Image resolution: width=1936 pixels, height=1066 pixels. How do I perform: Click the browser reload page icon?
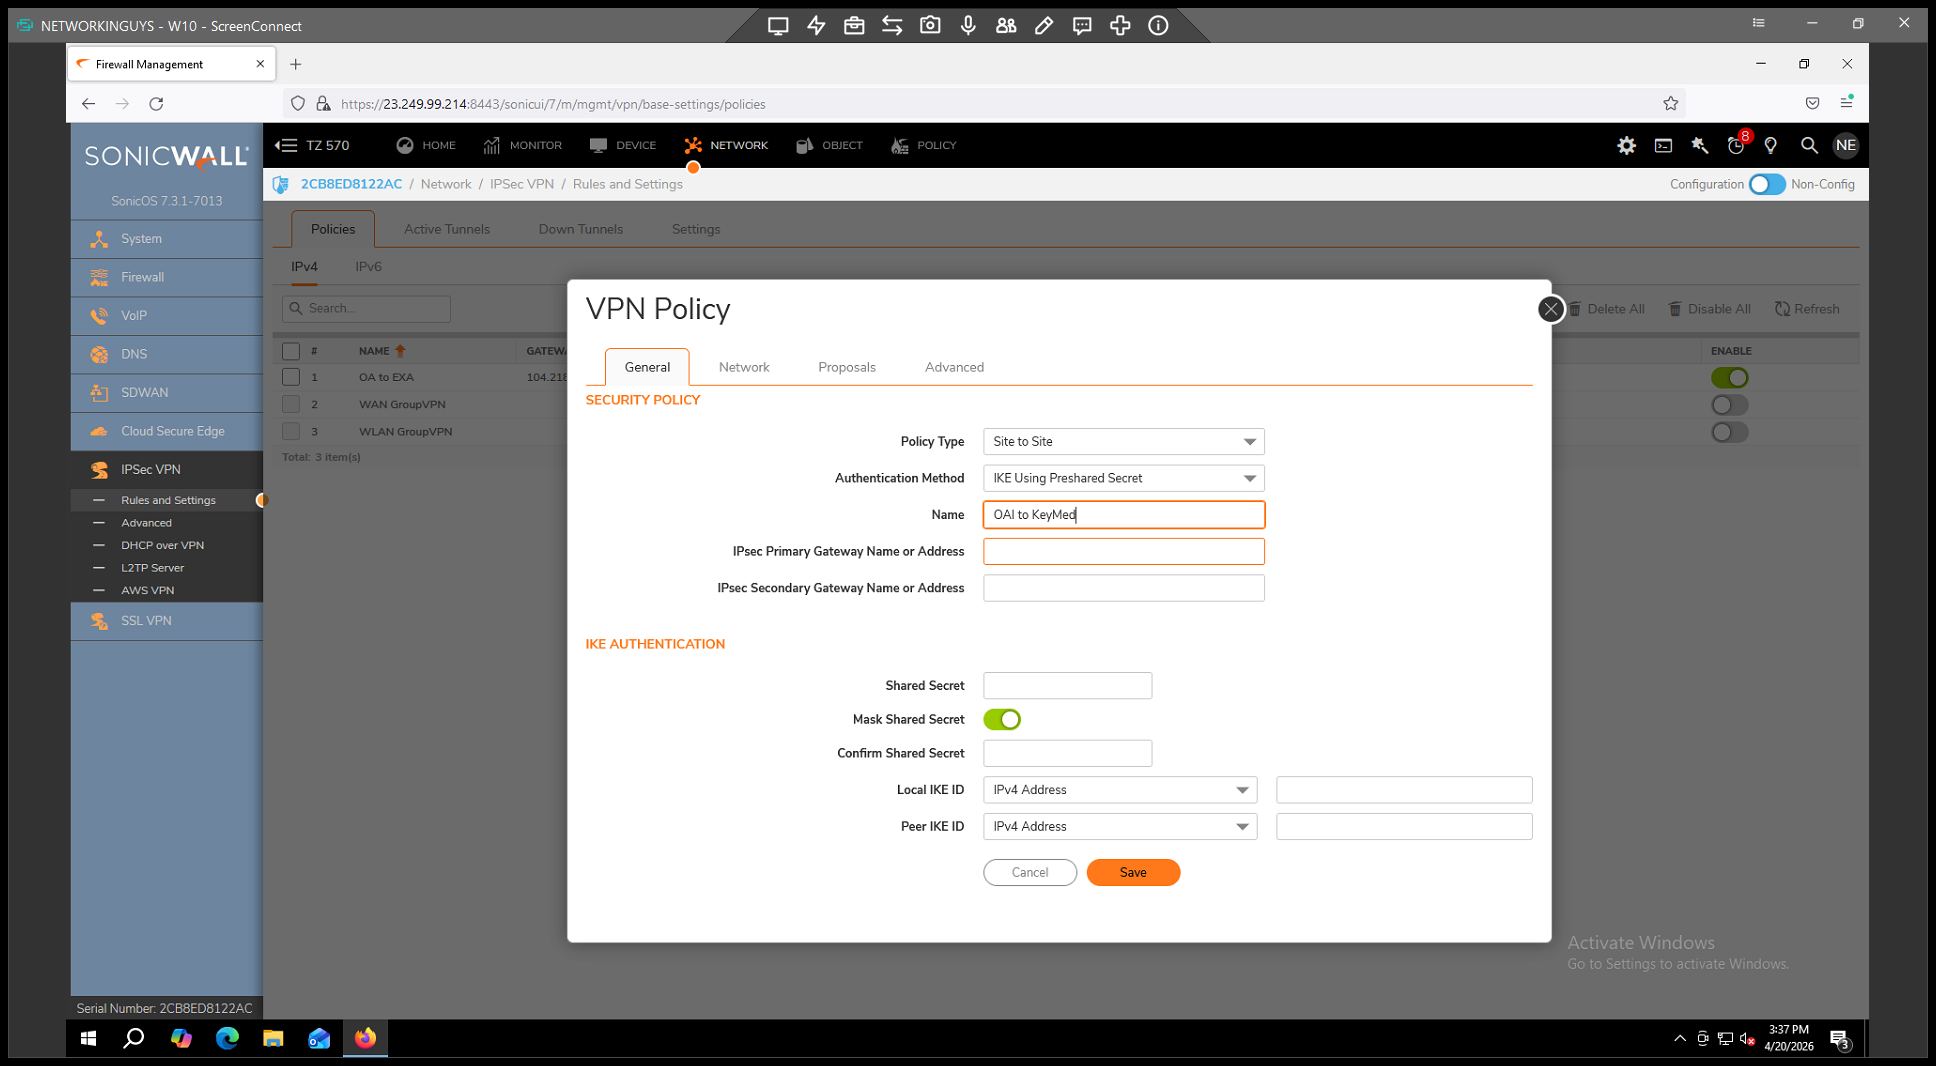click(156, 104)
